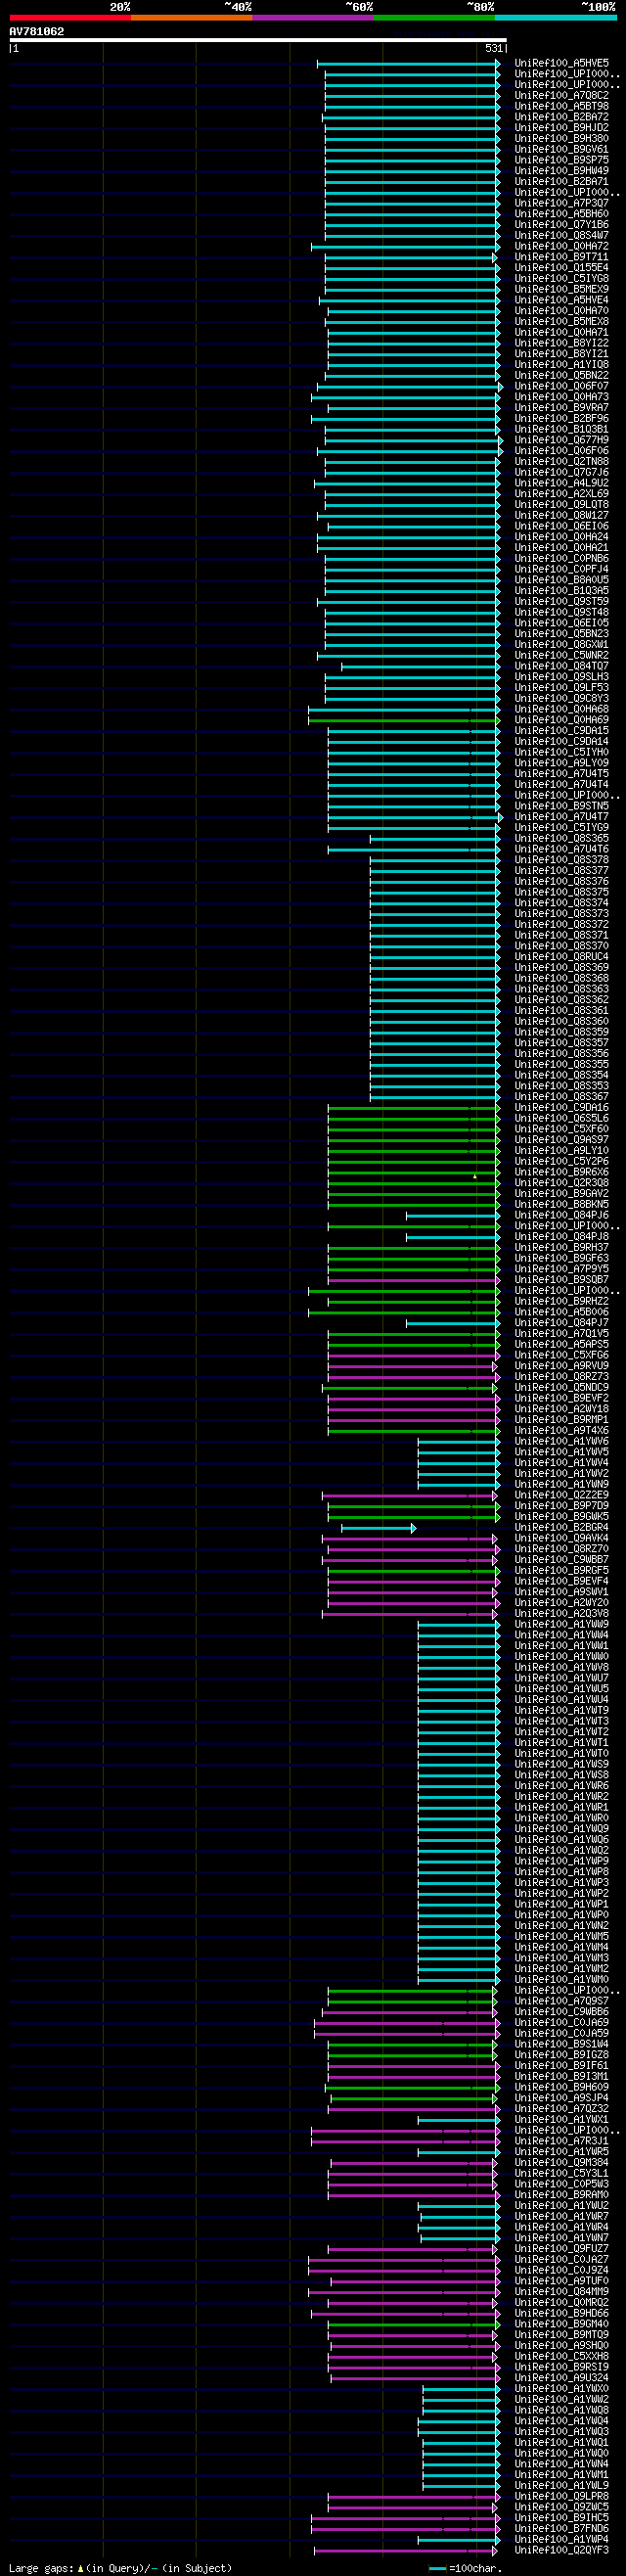The width and height of the screenshot is (626, 2576).
Task: Select hit UniRef100_Q5BN22
Action: [x=561, y=376]
